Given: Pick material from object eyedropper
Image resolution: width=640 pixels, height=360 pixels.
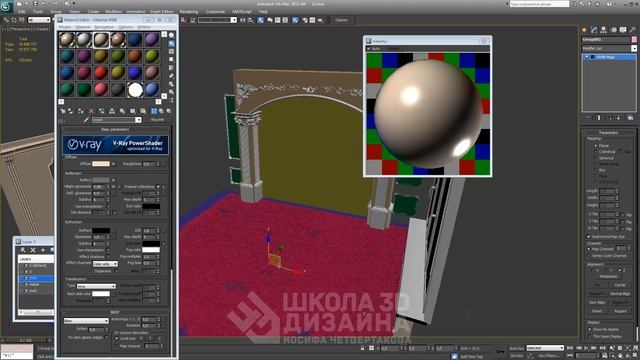Looking at the screenshot, I should click(86, 120).
